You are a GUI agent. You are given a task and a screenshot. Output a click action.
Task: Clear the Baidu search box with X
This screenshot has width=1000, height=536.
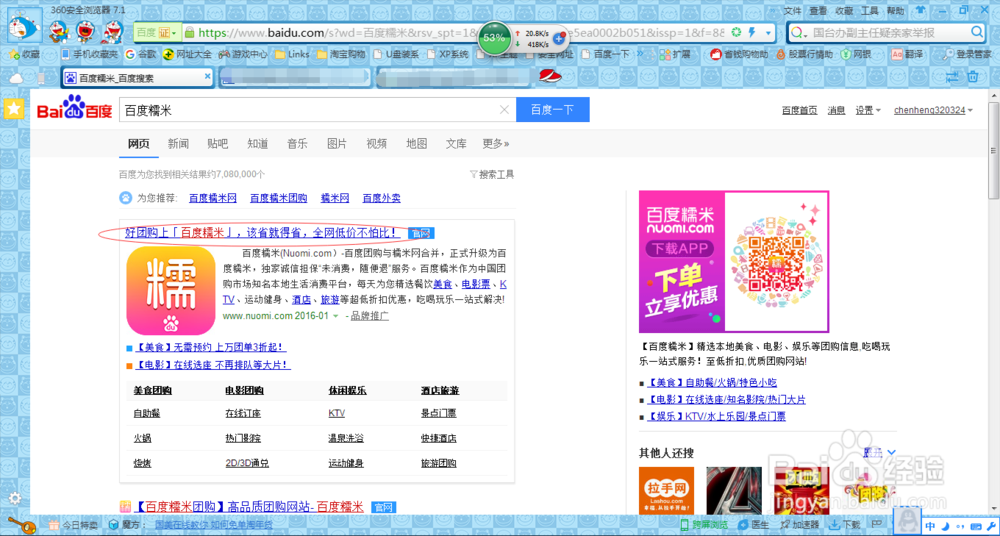point(504,110)
